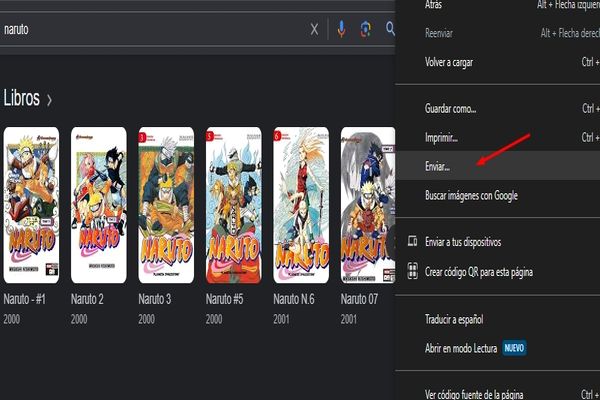Clear the search box with the X icon
The height and width of the screenshot is (400, 600).
(x=314, y=29)
